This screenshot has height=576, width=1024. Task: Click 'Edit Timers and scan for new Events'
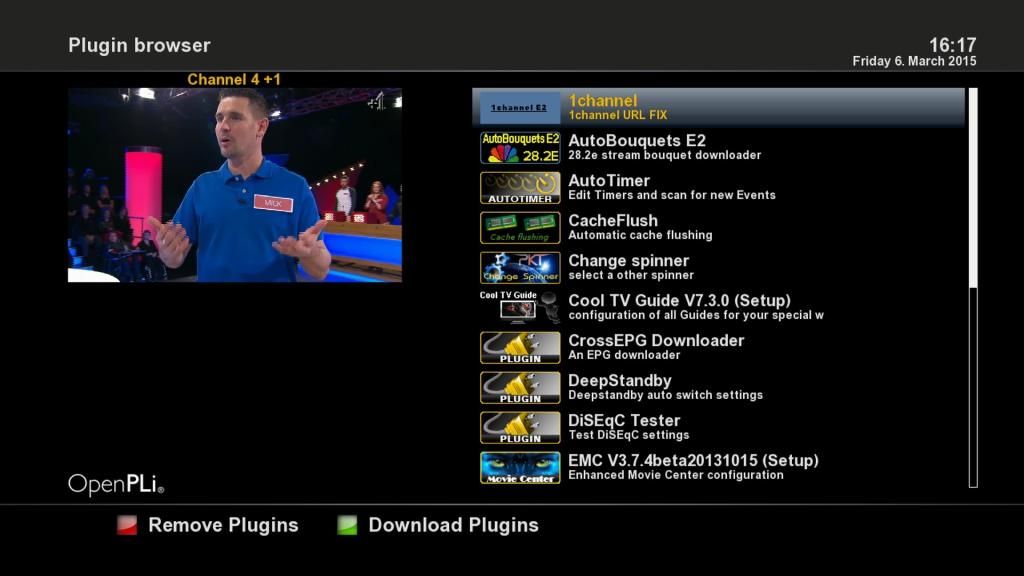point(671,195)
